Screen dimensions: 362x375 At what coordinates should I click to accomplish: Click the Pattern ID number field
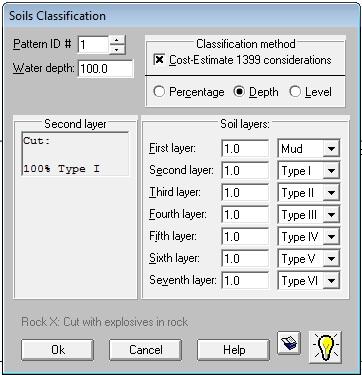point(93,45)
